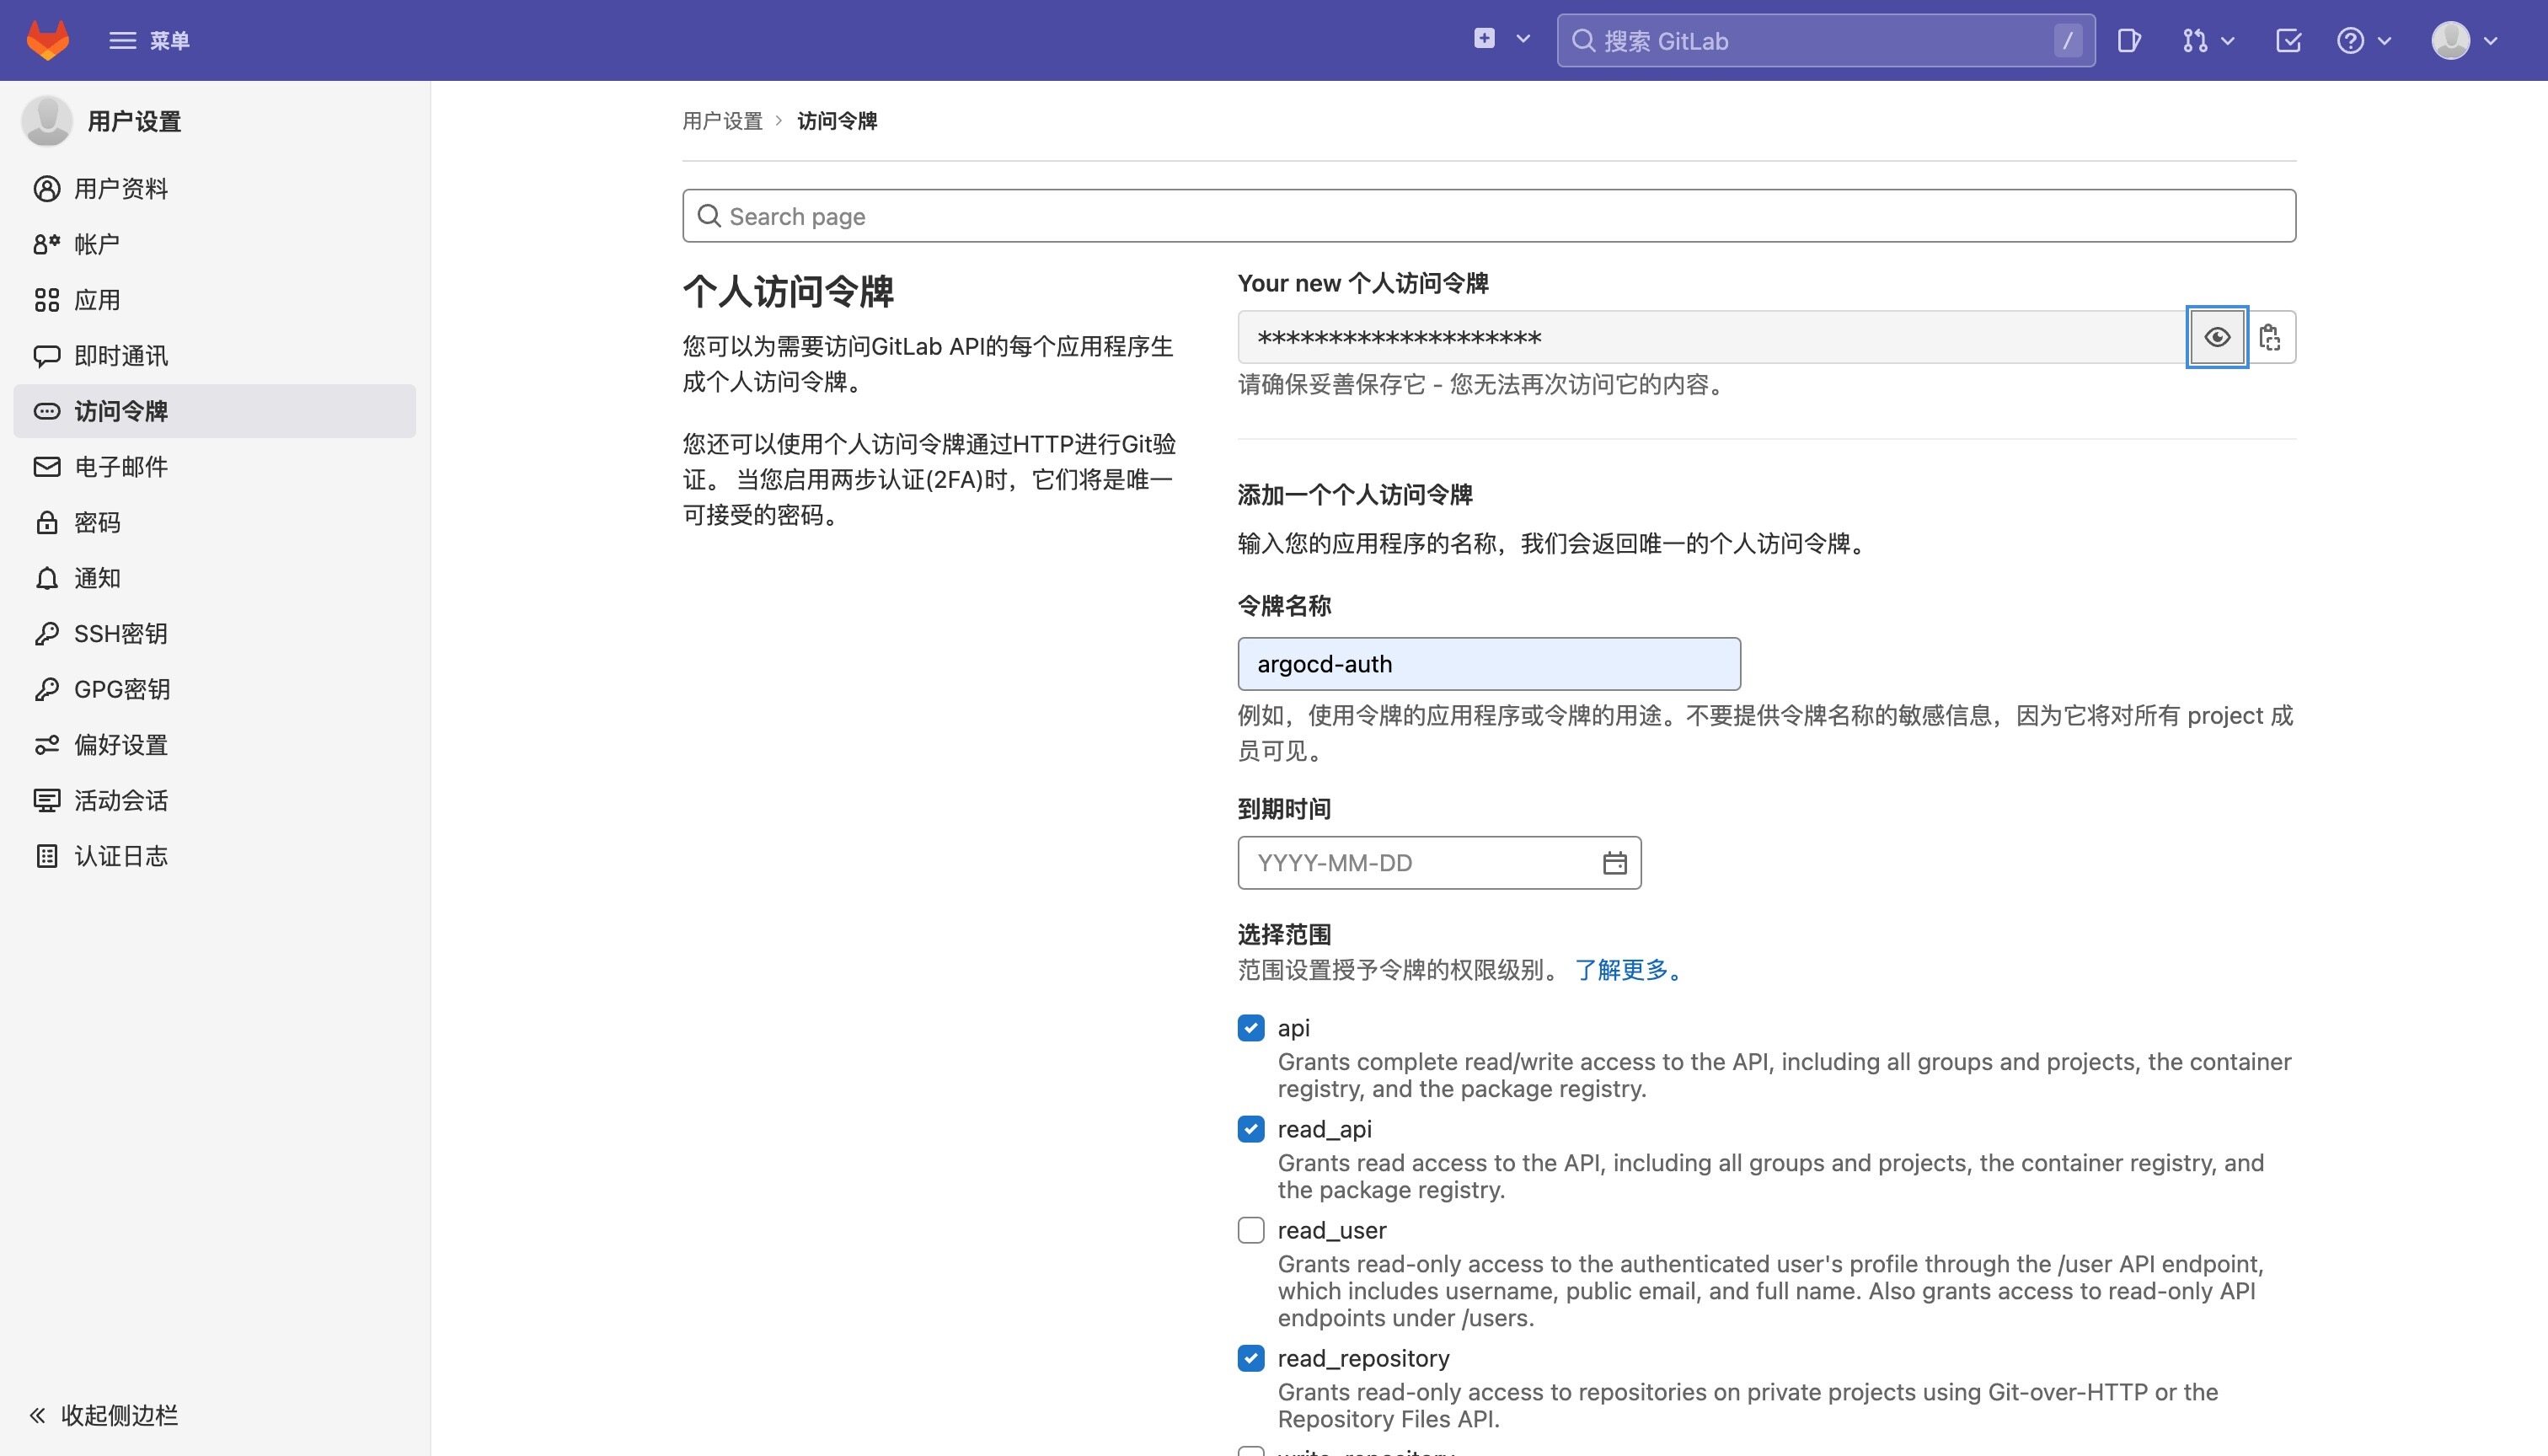Click the 选择范围 heading

tap(1284, 934)
